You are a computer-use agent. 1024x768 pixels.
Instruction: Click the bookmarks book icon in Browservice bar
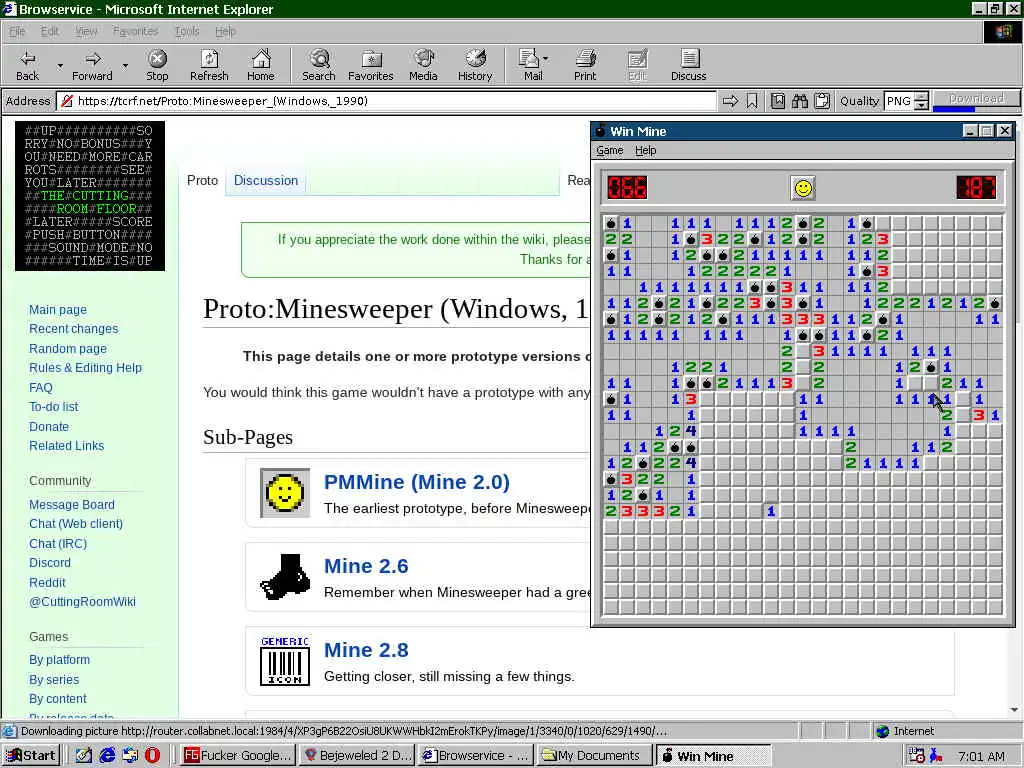click(777, 101)
